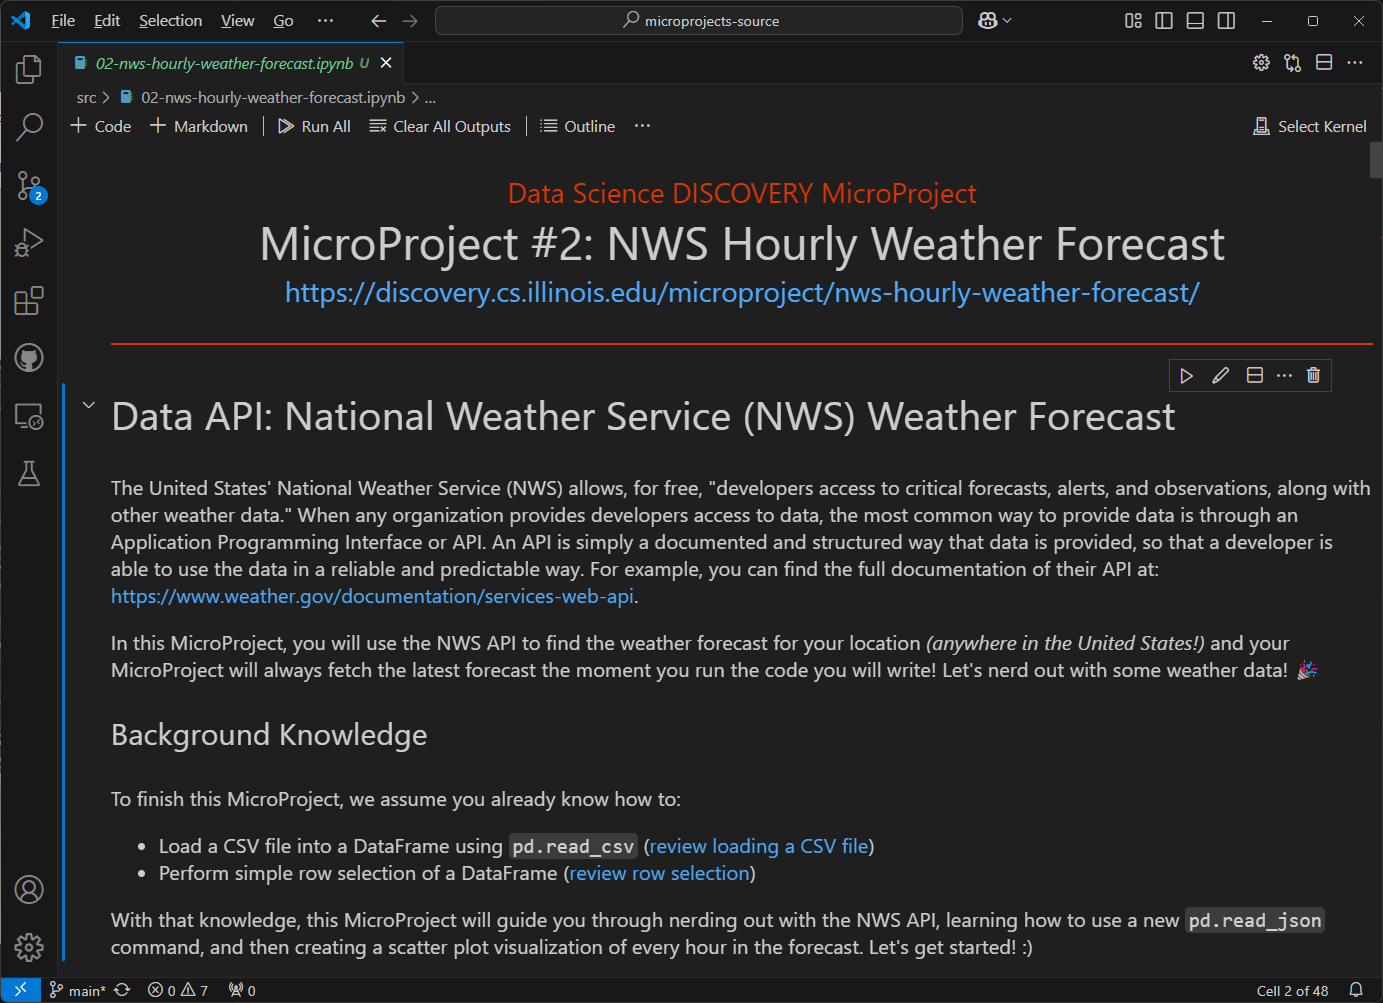The image size is (1383, 1003).
Task: Go back with the left arrow
Action: point(378,21)
